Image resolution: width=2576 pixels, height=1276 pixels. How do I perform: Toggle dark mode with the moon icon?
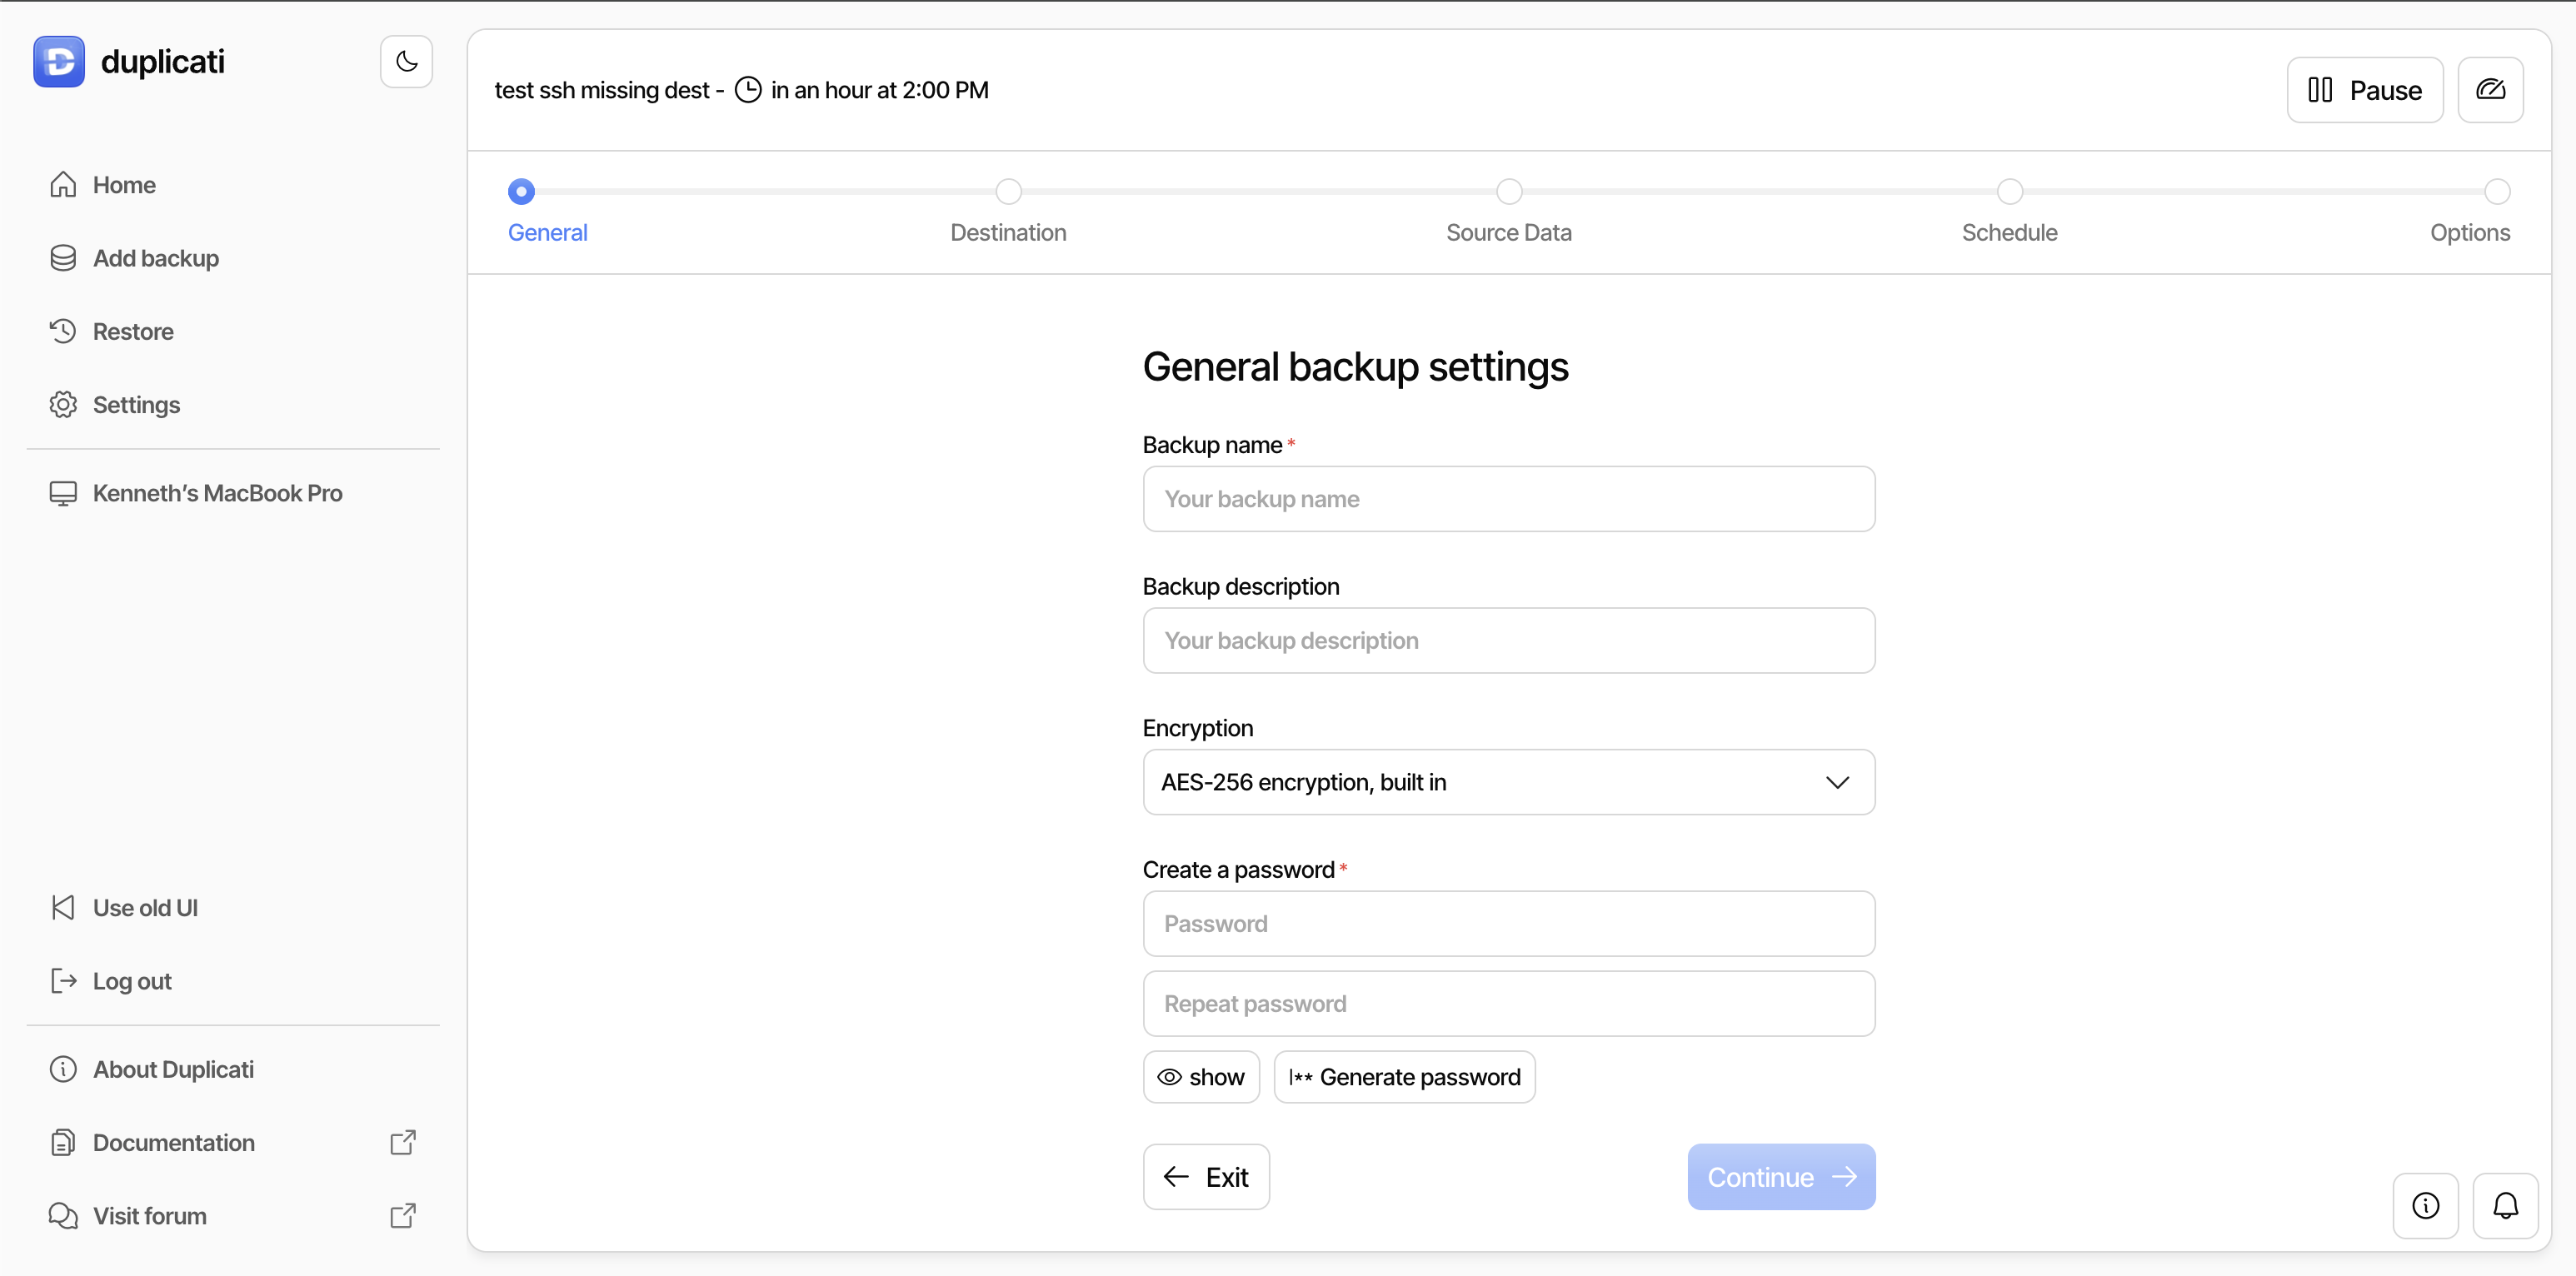406,62
